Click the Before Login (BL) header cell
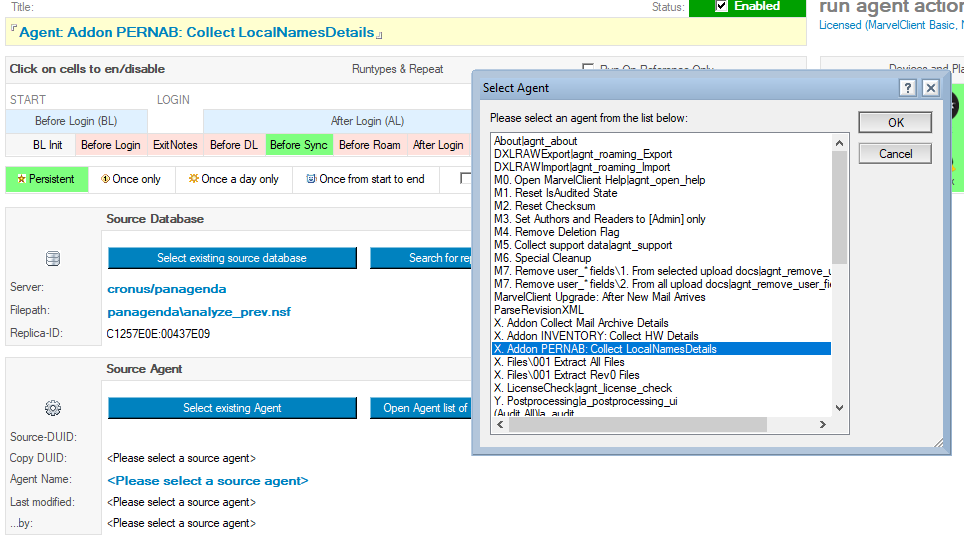Viewport: 964px width, 540px height. (x=76, y=121)
